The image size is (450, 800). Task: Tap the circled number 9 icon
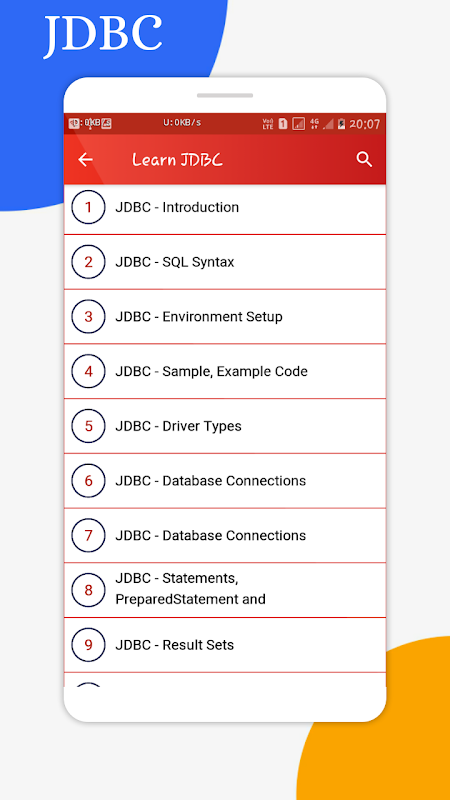[88, 645]
